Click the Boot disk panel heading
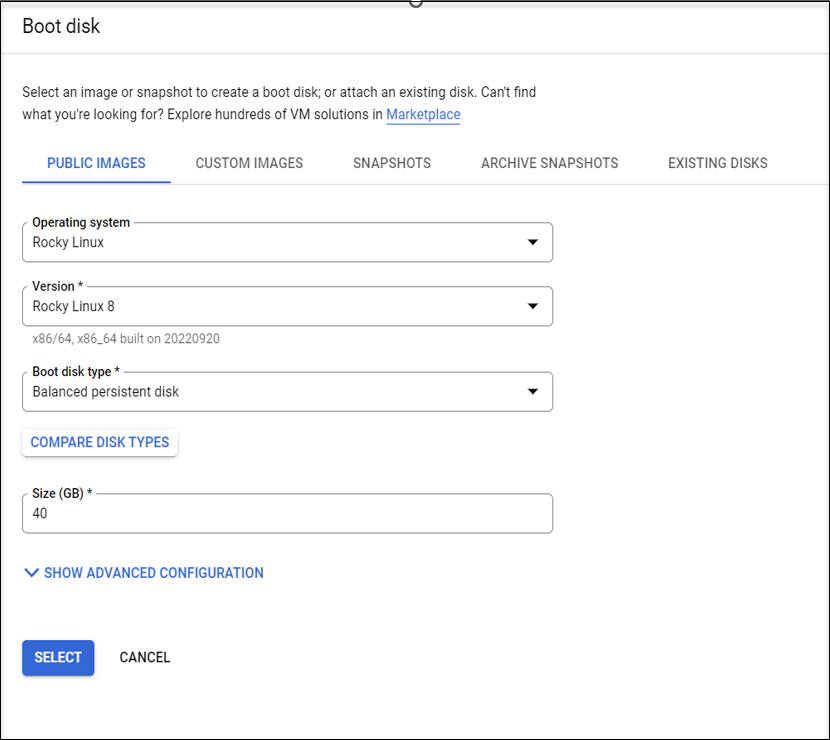Viewport: 830px width, 740px height. (x=61, y=26)
